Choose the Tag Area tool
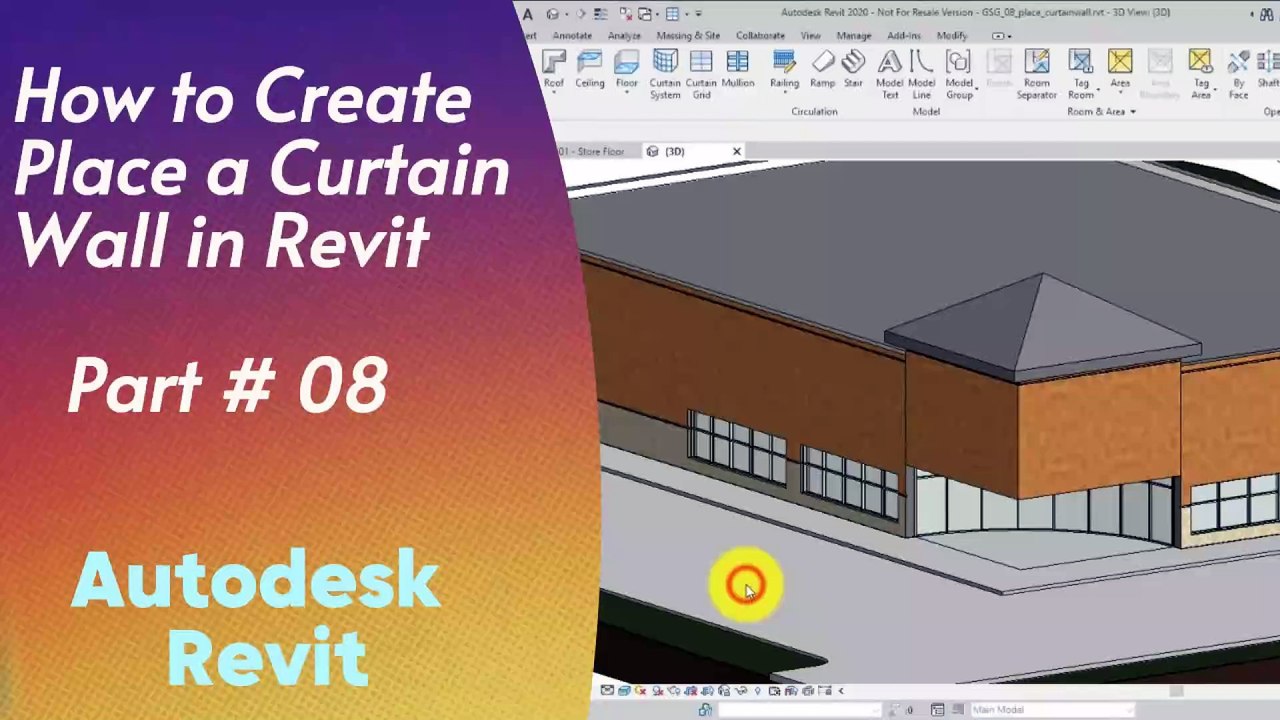Image resolution: width=1280 pixels, height=720 pixels. point(1201,75)
